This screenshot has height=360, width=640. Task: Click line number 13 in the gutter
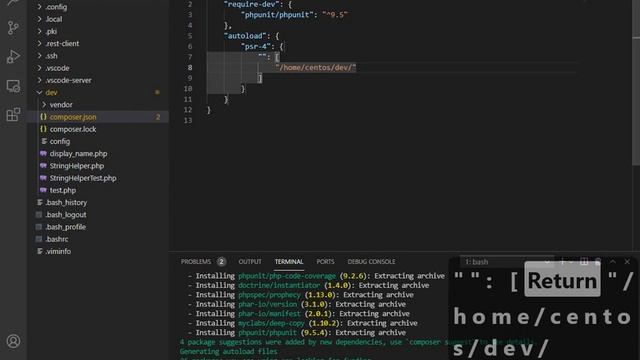pyautogui.click(x=188, y=120)
